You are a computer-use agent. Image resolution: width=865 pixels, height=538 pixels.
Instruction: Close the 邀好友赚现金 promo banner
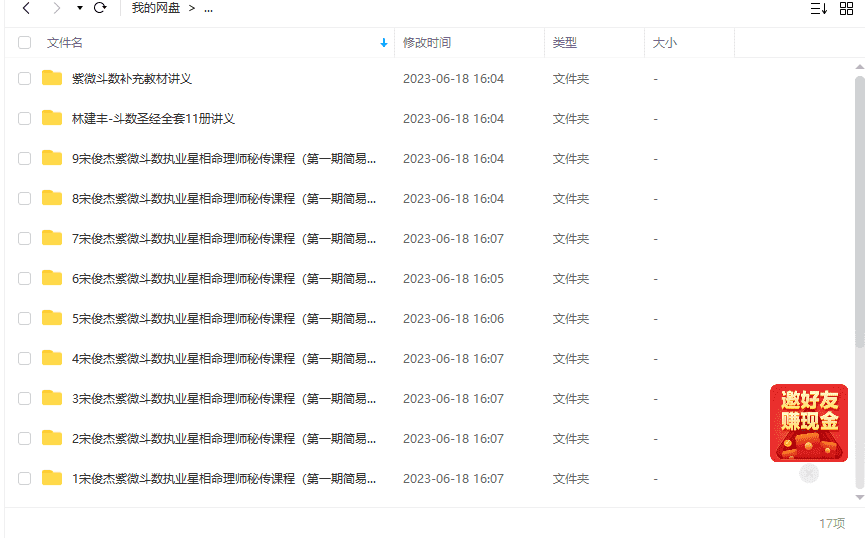pyautogui.click(x=810, y=474)
